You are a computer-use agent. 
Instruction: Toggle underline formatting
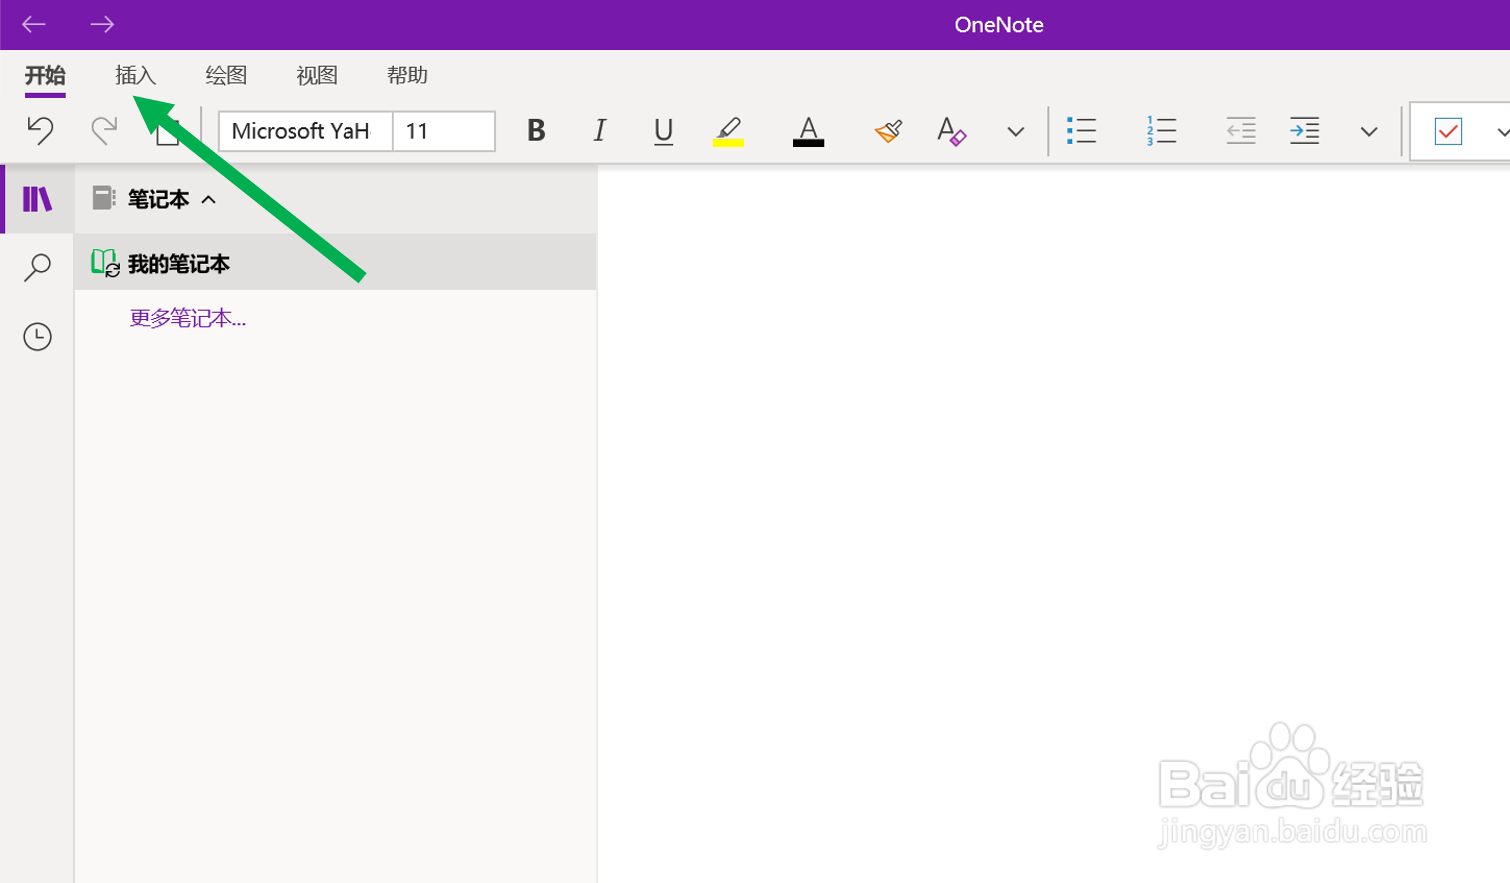pos(663,131)
